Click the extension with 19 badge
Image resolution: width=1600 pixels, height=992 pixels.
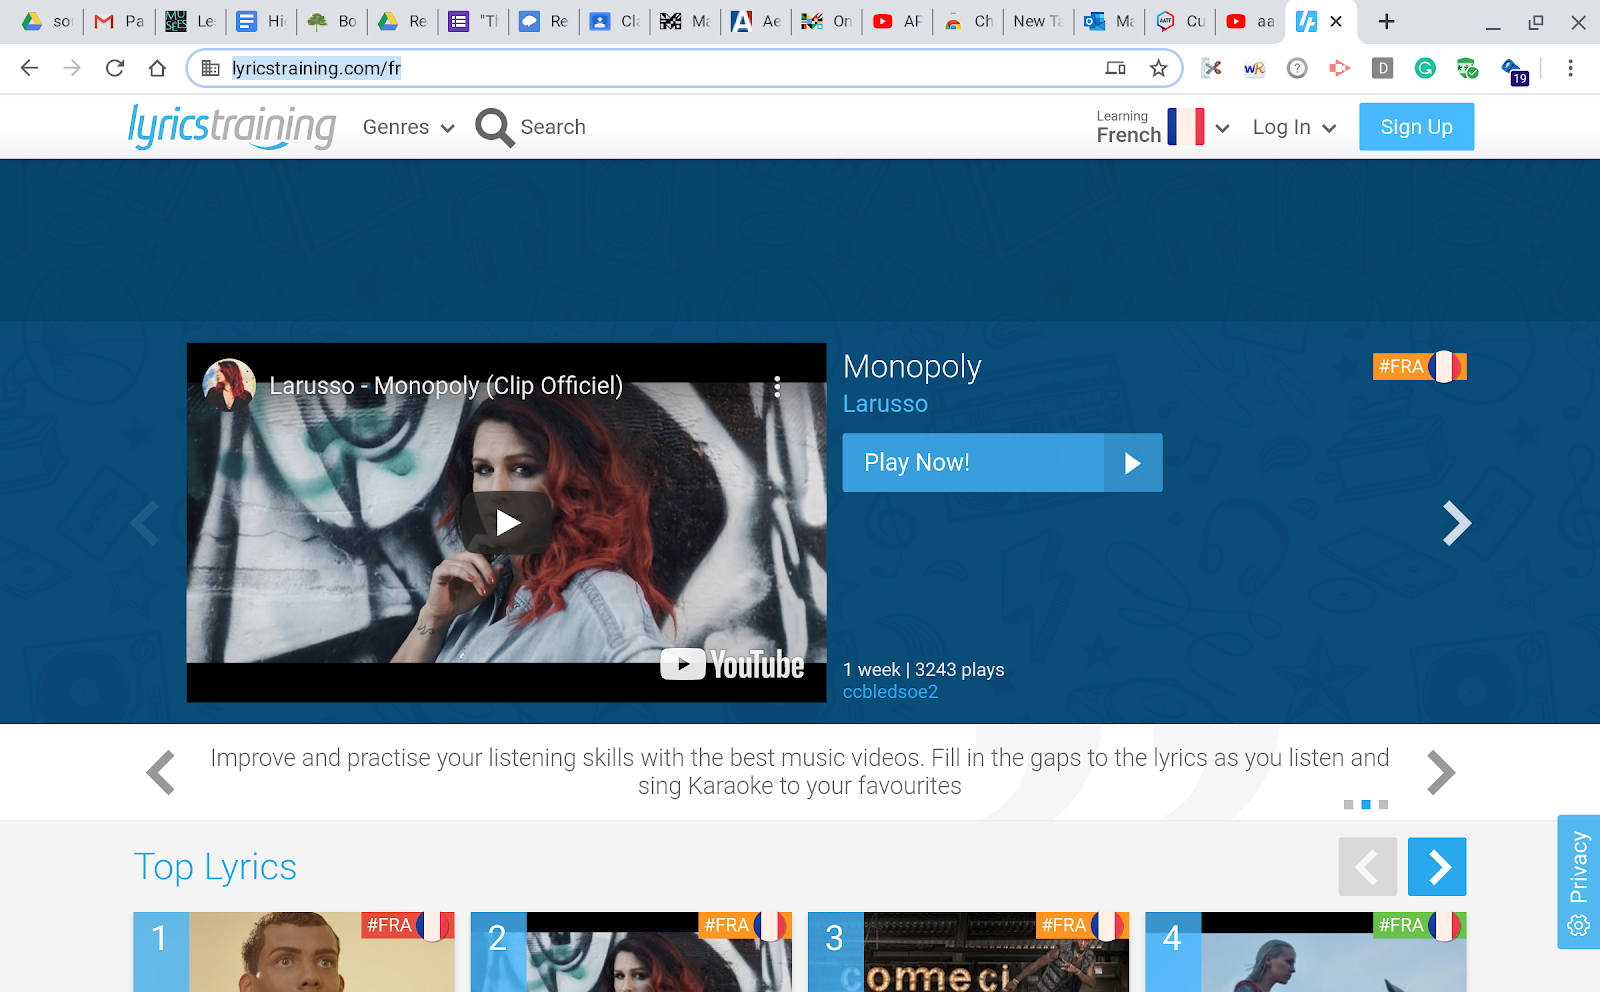coord(1513,70)
